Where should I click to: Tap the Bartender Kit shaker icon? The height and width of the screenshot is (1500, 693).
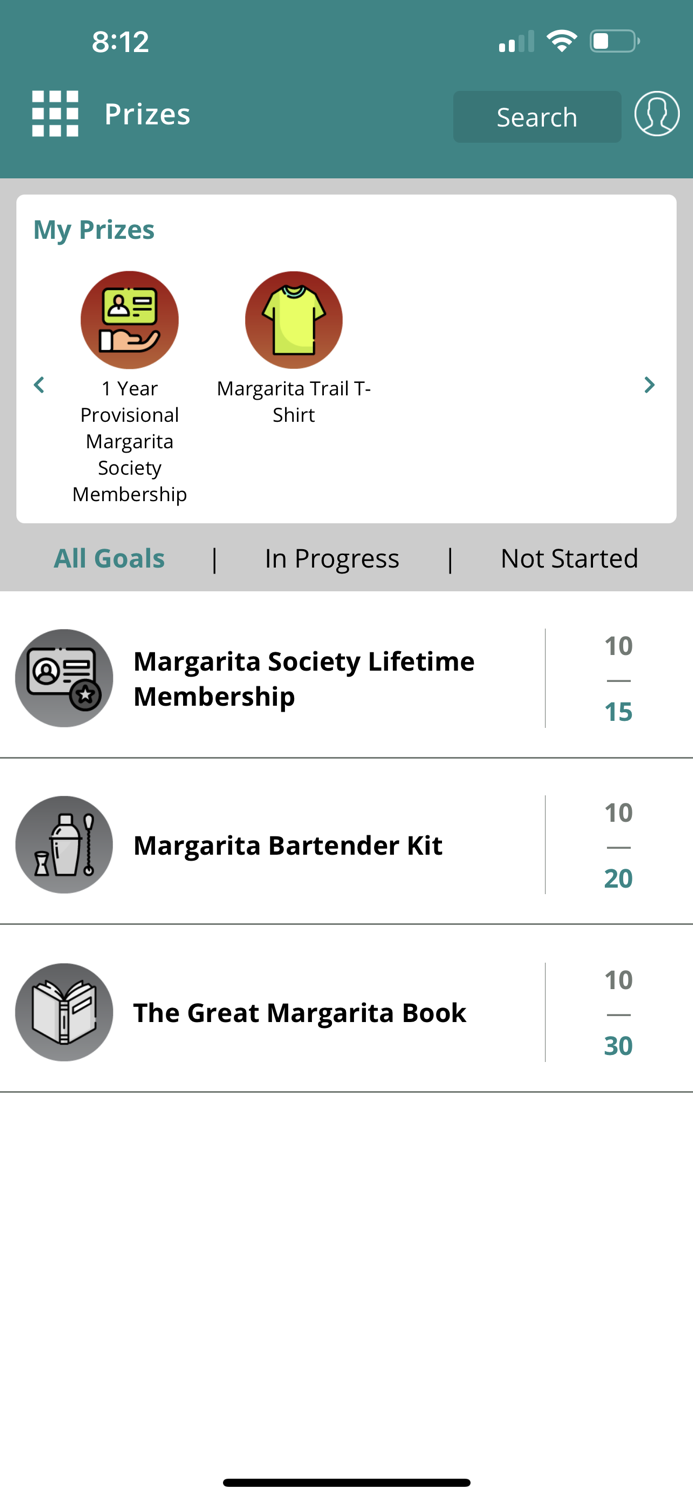point(64,845)
